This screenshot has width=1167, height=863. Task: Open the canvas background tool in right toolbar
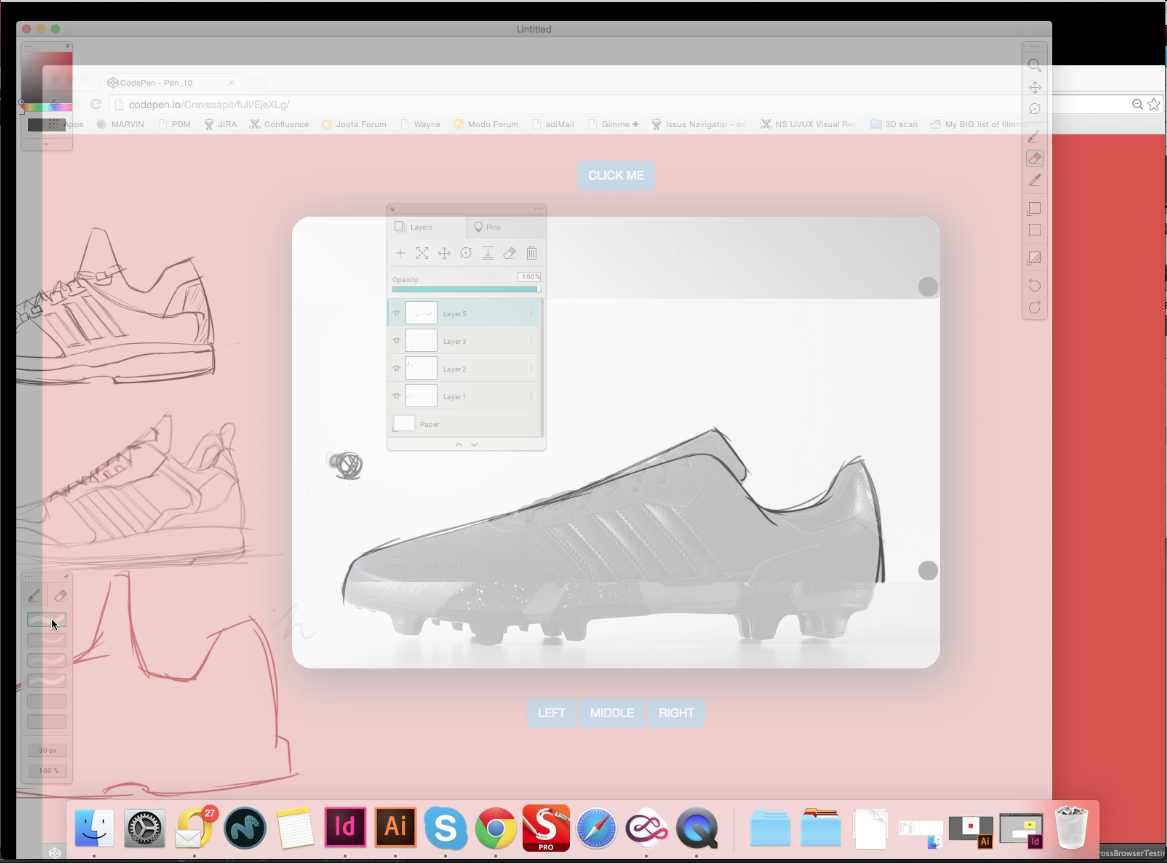click(x=1035, y=258)
